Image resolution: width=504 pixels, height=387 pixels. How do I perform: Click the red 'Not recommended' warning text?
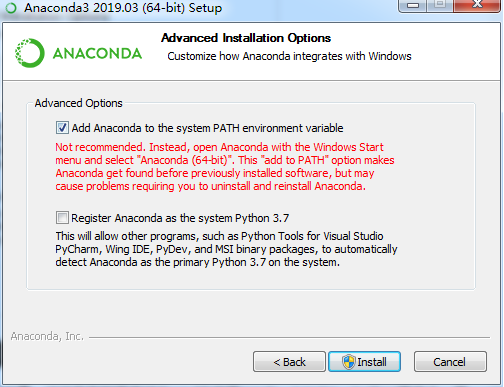click(x=225, y=167)
